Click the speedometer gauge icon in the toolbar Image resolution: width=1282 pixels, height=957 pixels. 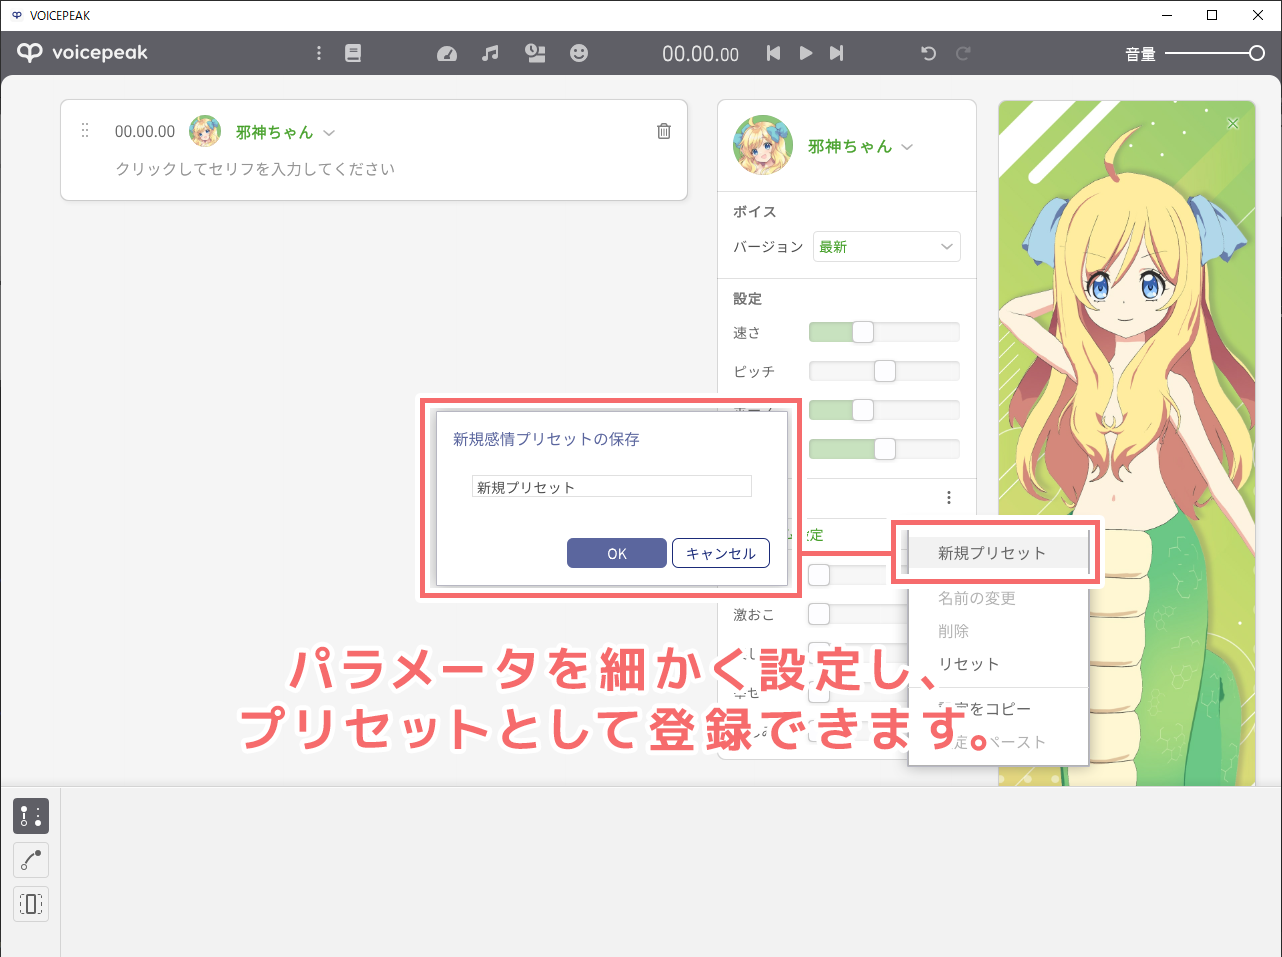point(447,53)
